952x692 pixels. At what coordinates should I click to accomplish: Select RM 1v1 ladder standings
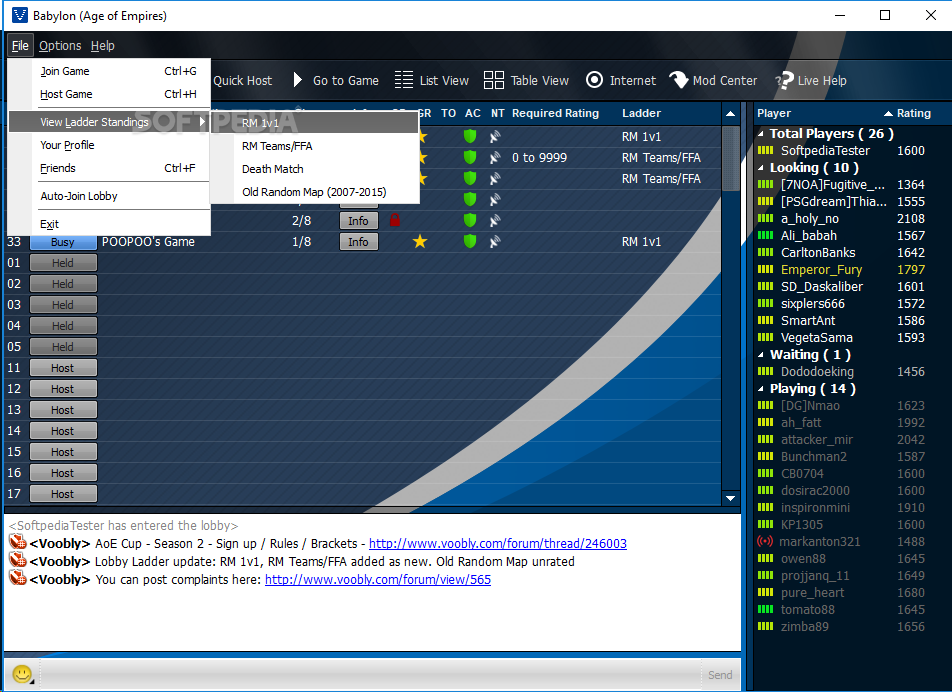(x=315, y=123)
